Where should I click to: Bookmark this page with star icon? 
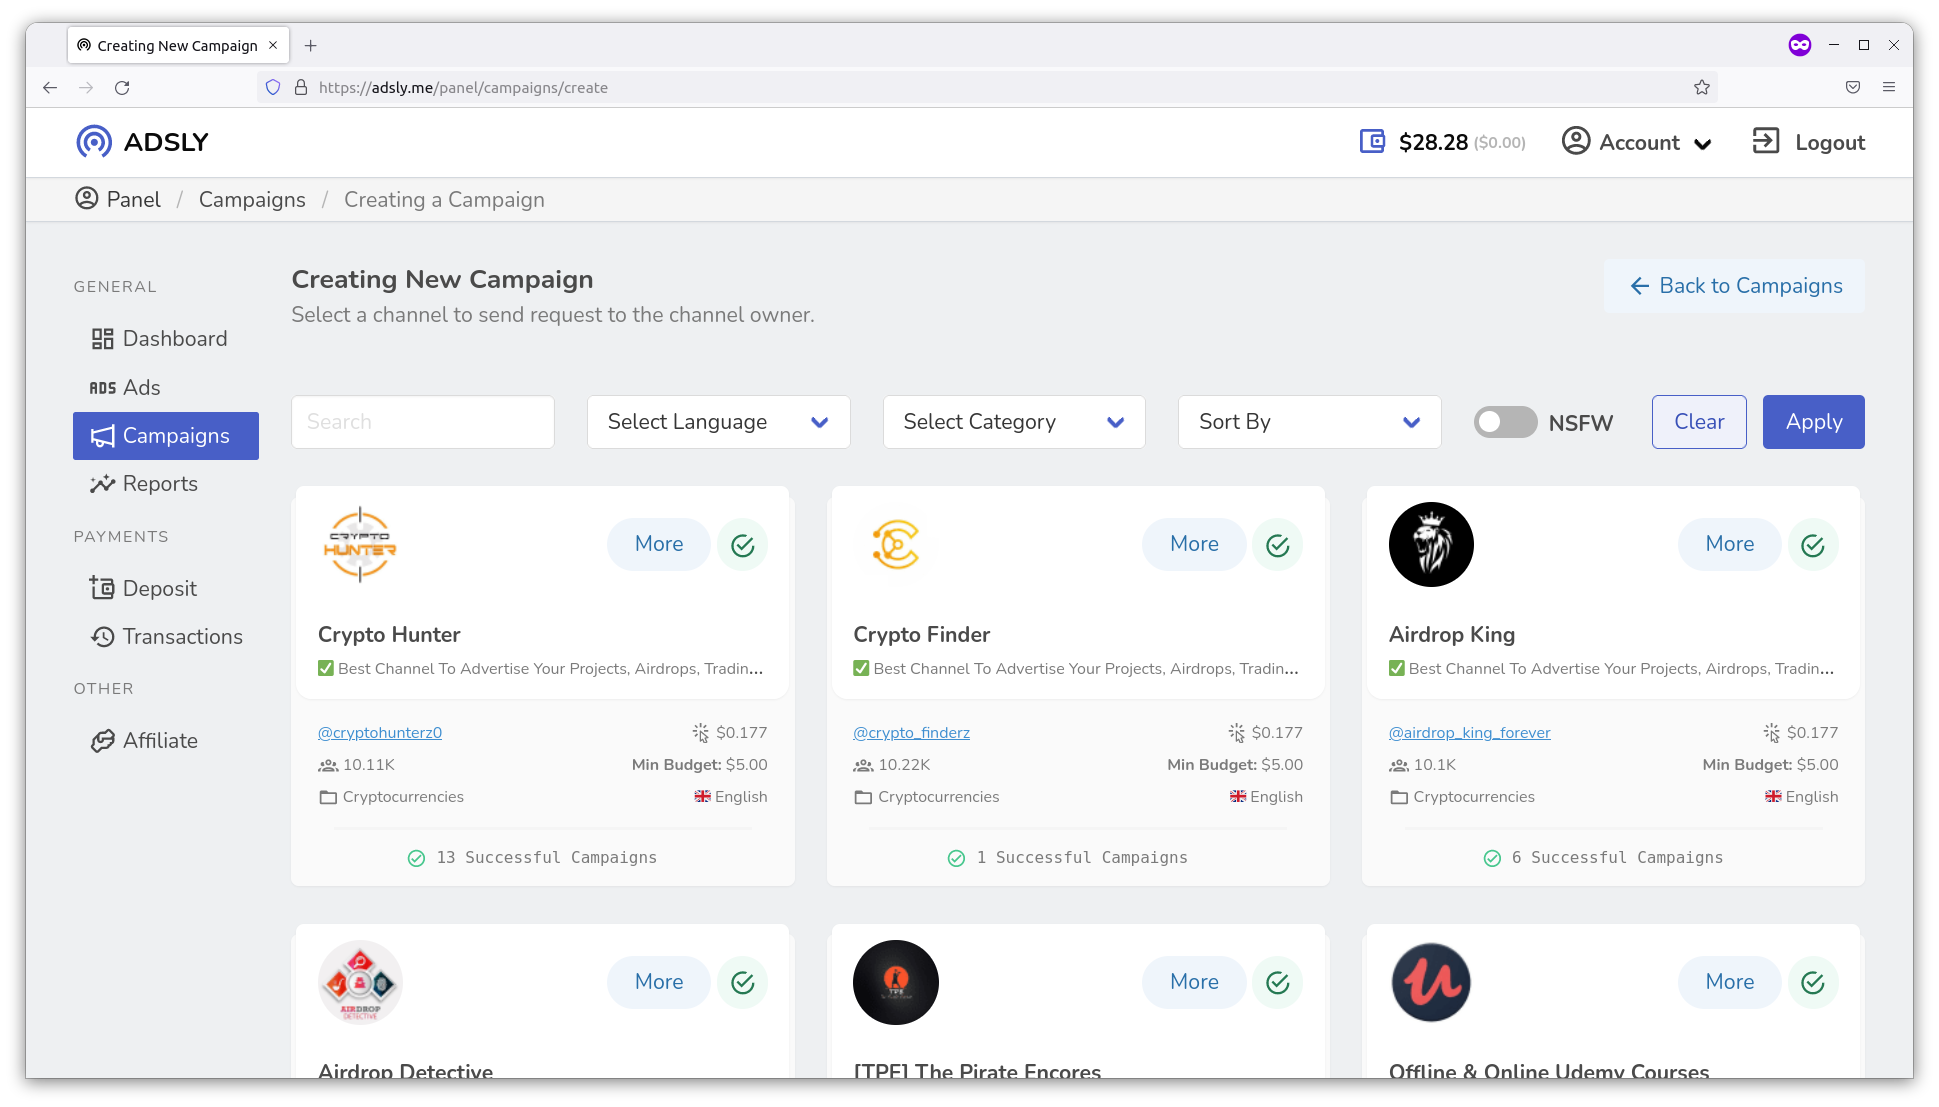click(1702, 88)
